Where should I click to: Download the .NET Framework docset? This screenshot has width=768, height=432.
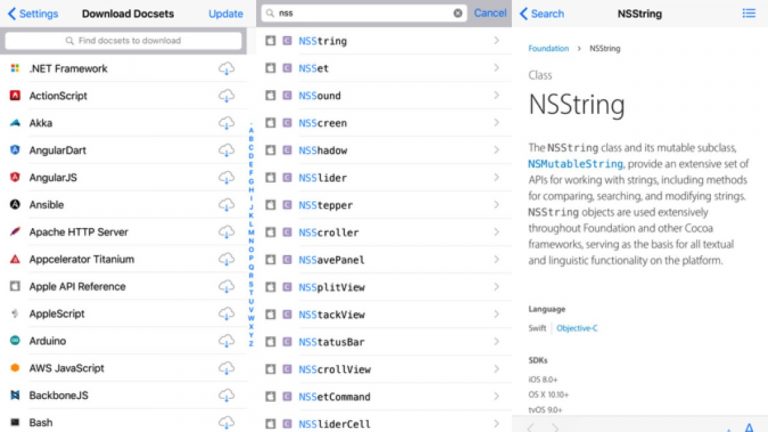[x=226, y=69]
